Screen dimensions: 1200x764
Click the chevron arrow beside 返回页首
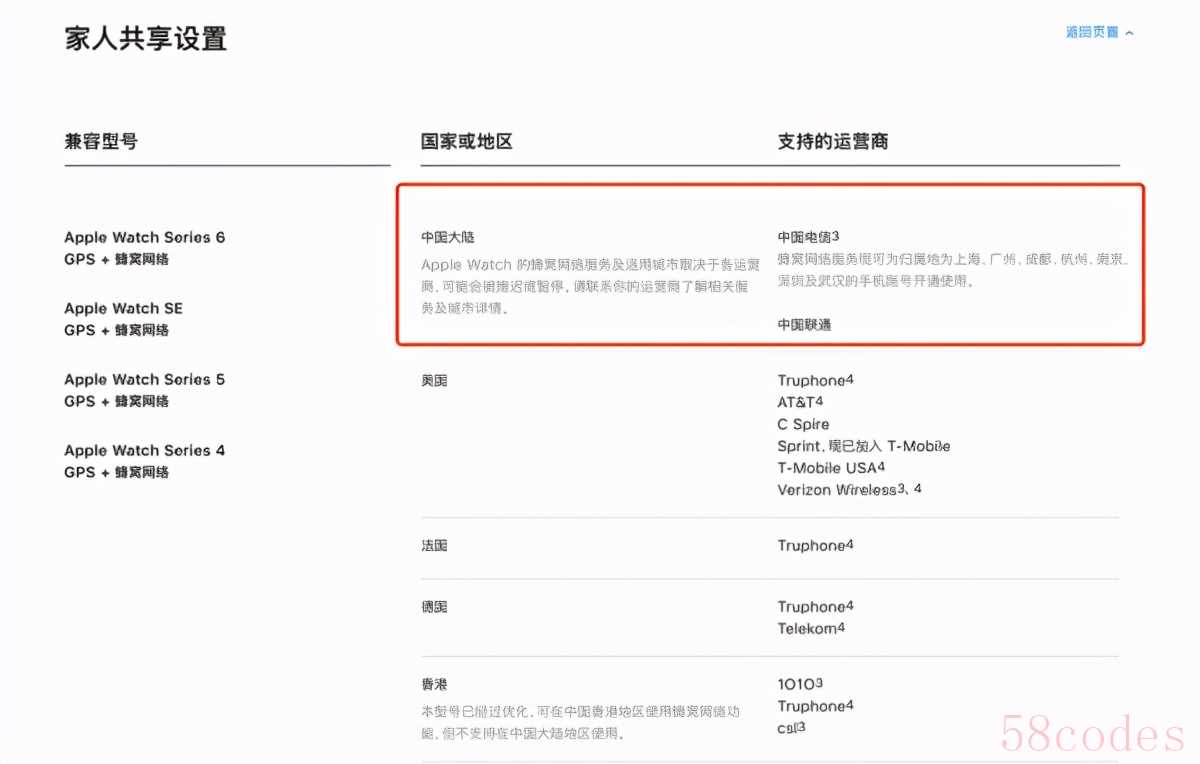click(x=1129, y=33)
